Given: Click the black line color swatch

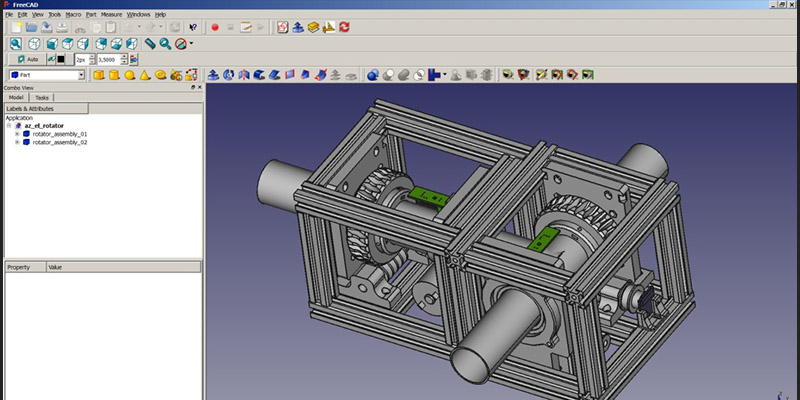Looking at the screenshot, I should (x=61, y=59).
